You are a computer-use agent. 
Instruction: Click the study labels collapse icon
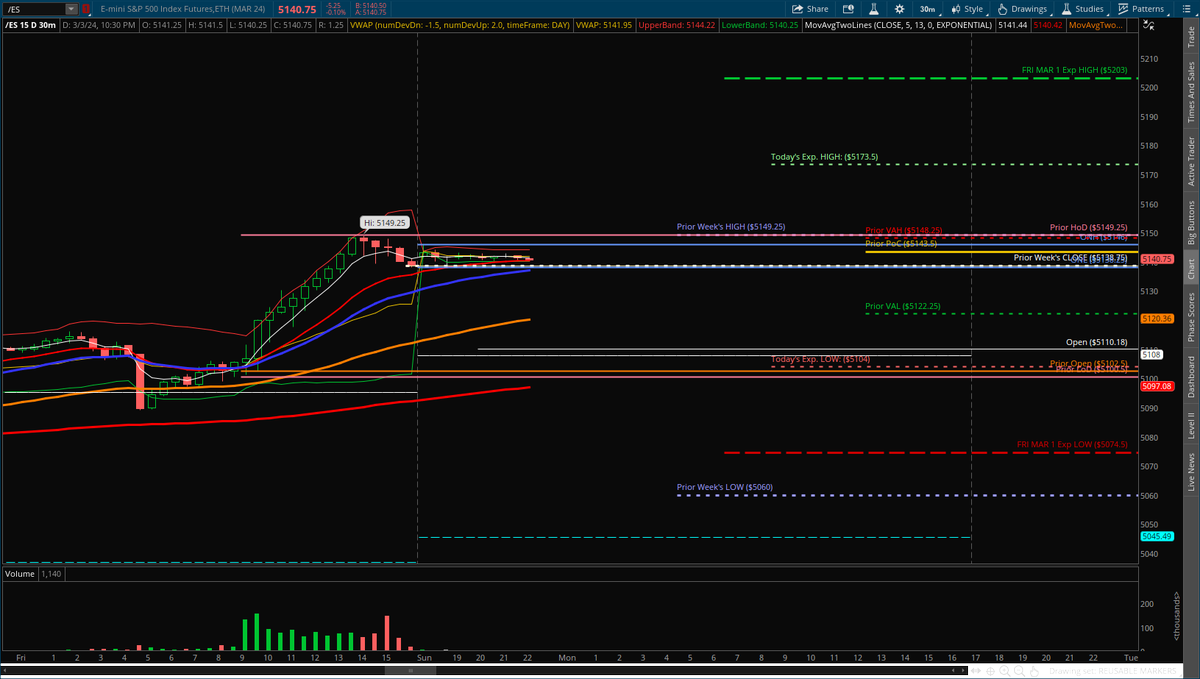(1150, 25)
